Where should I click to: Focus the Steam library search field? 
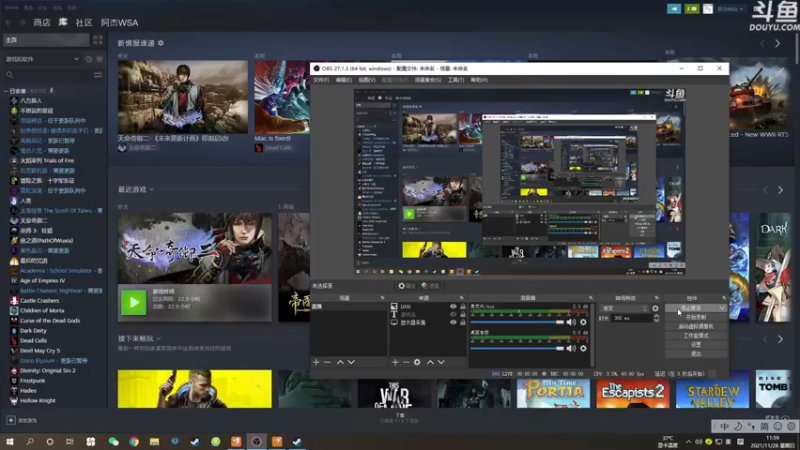tap(48, 75)
